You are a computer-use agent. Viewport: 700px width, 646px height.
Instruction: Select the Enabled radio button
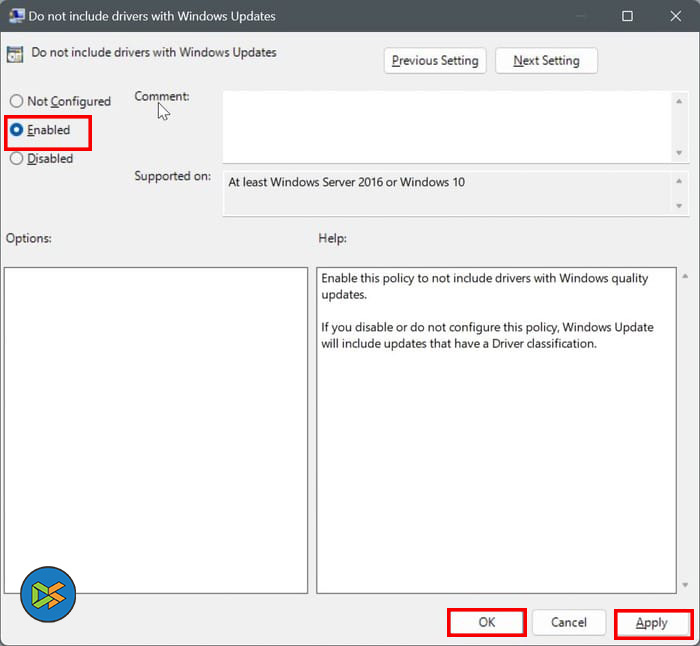point(17,130)
